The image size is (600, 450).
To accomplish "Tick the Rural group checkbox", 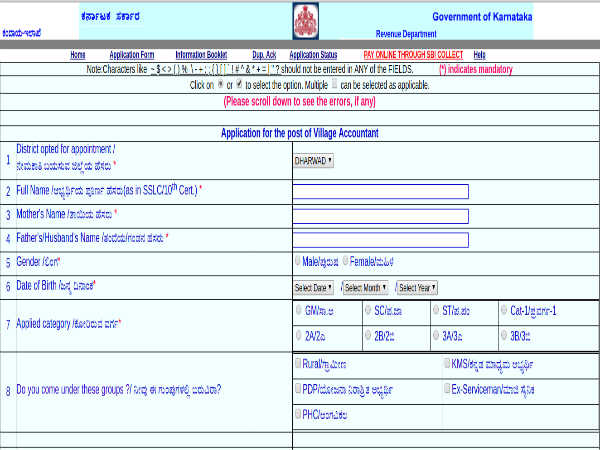I will pyautogui.click(x=299, y=363).
